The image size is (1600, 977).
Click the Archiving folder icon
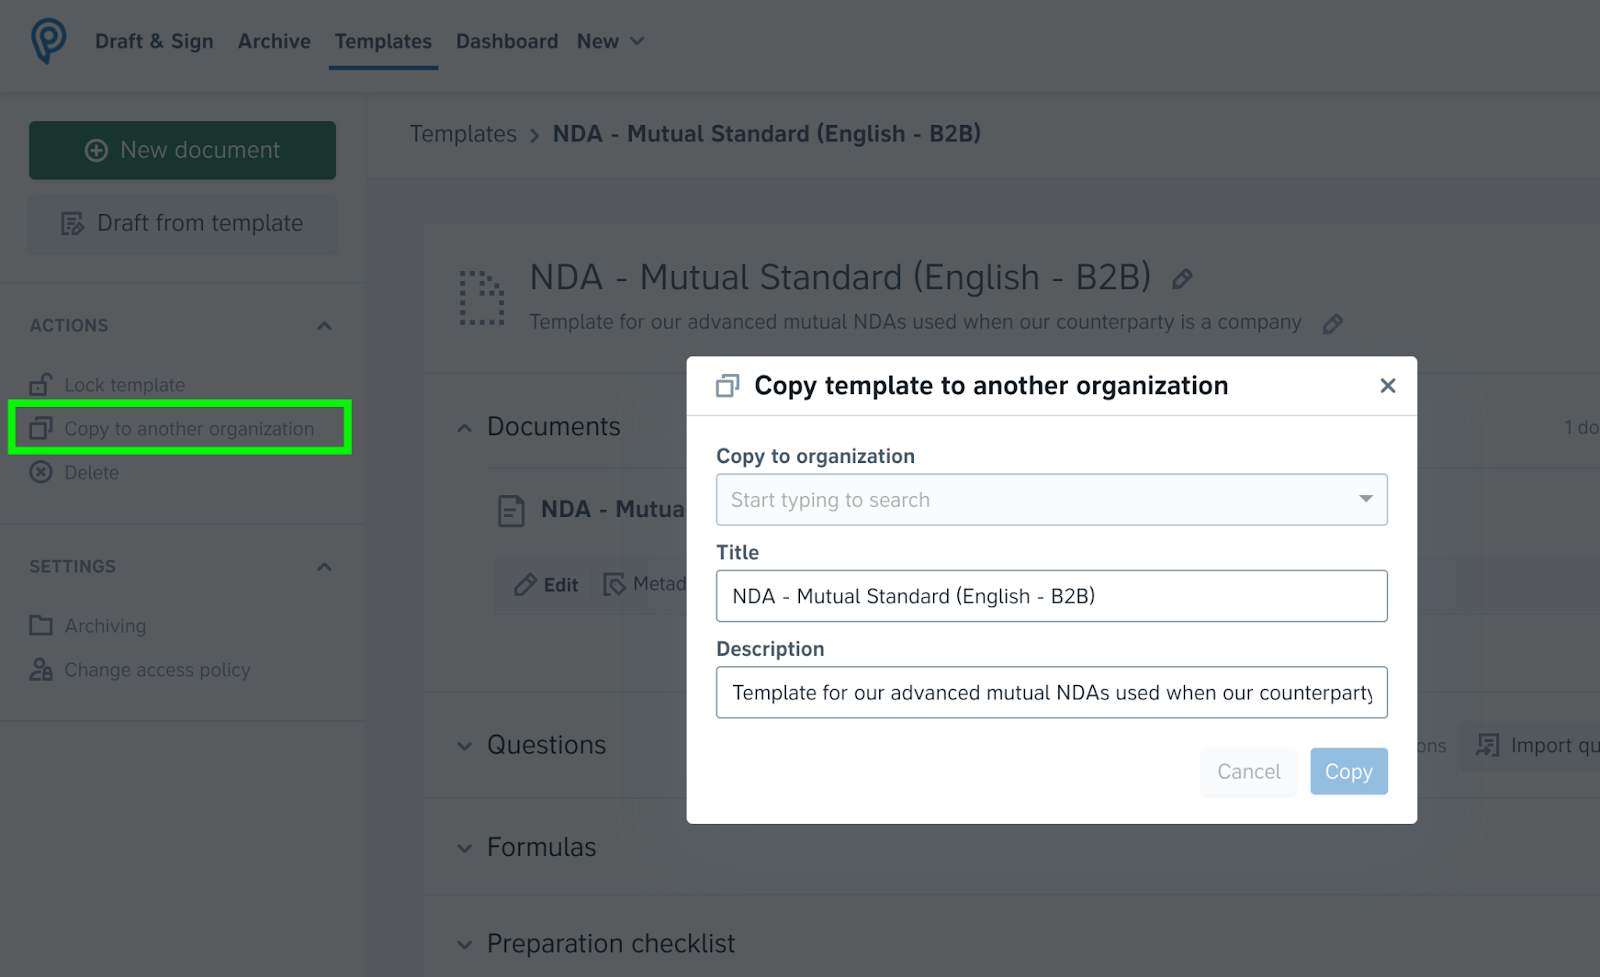pos(41,625)
